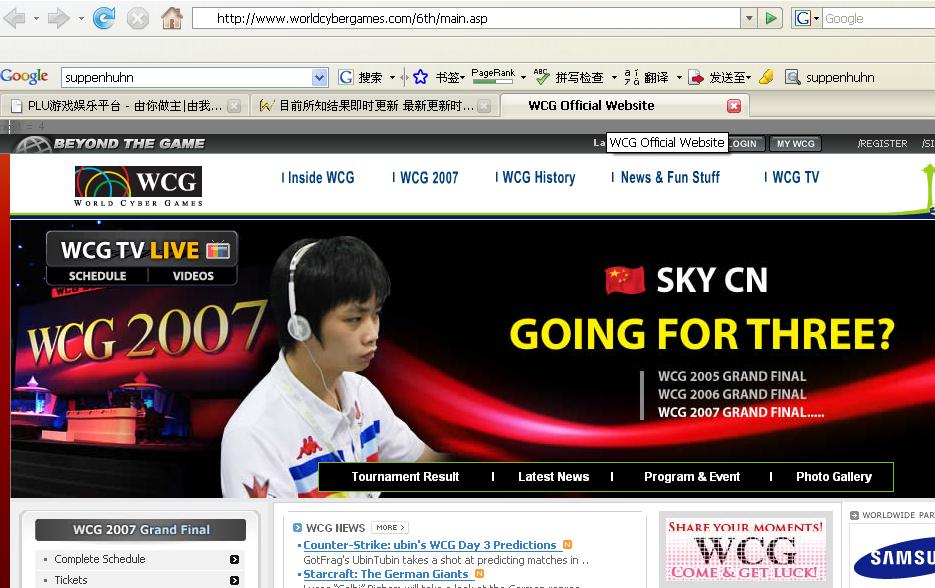This screenshot has height=588, width=935.
Task: Switch to the 目前所知结果即时更新 tab
Action: pyautogui.click(x=374, y=106)
